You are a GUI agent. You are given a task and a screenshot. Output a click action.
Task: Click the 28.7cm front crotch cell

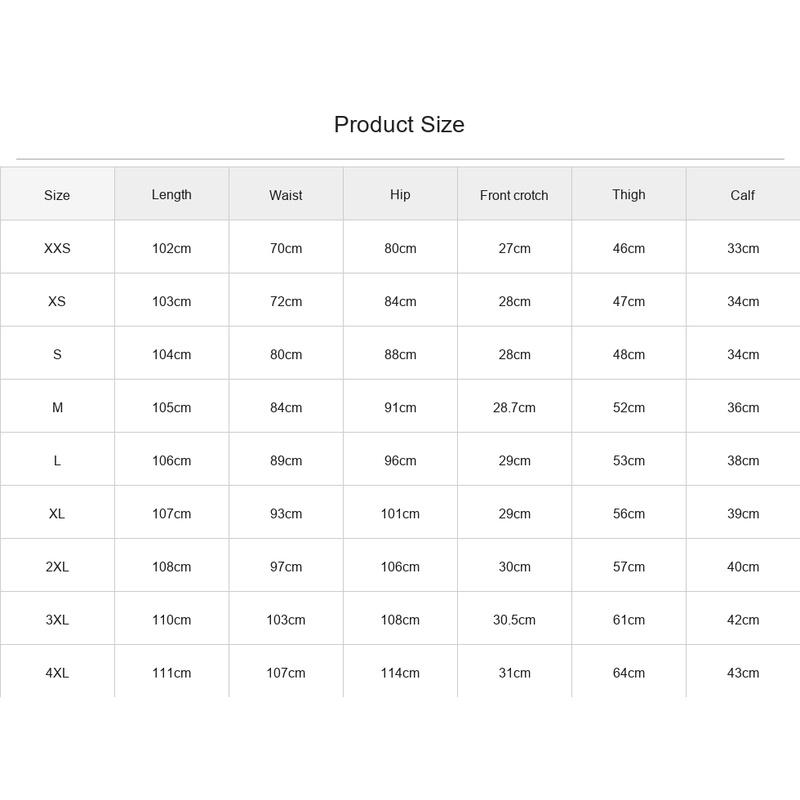514,407
